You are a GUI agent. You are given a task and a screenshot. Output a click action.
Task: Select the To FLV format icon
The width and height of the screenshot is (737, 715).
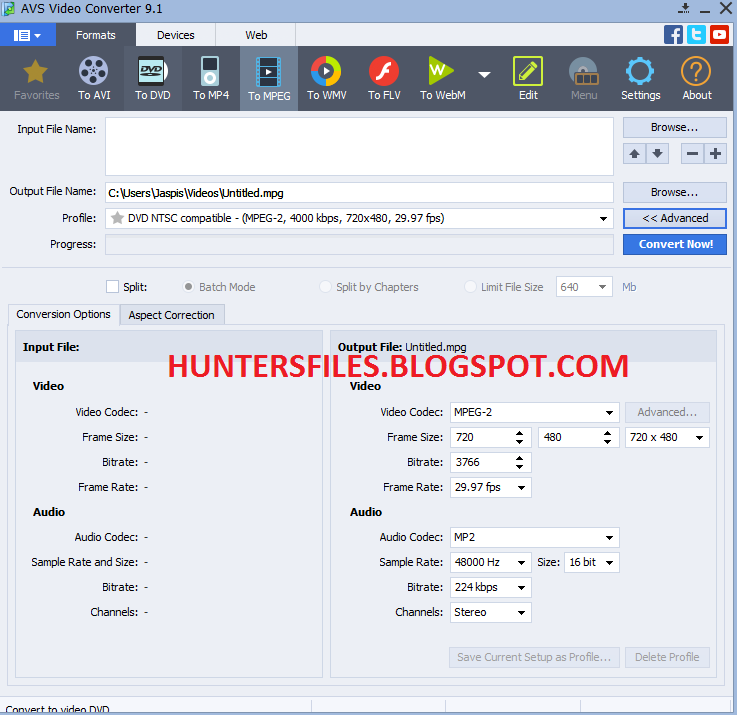pos(384,79)
